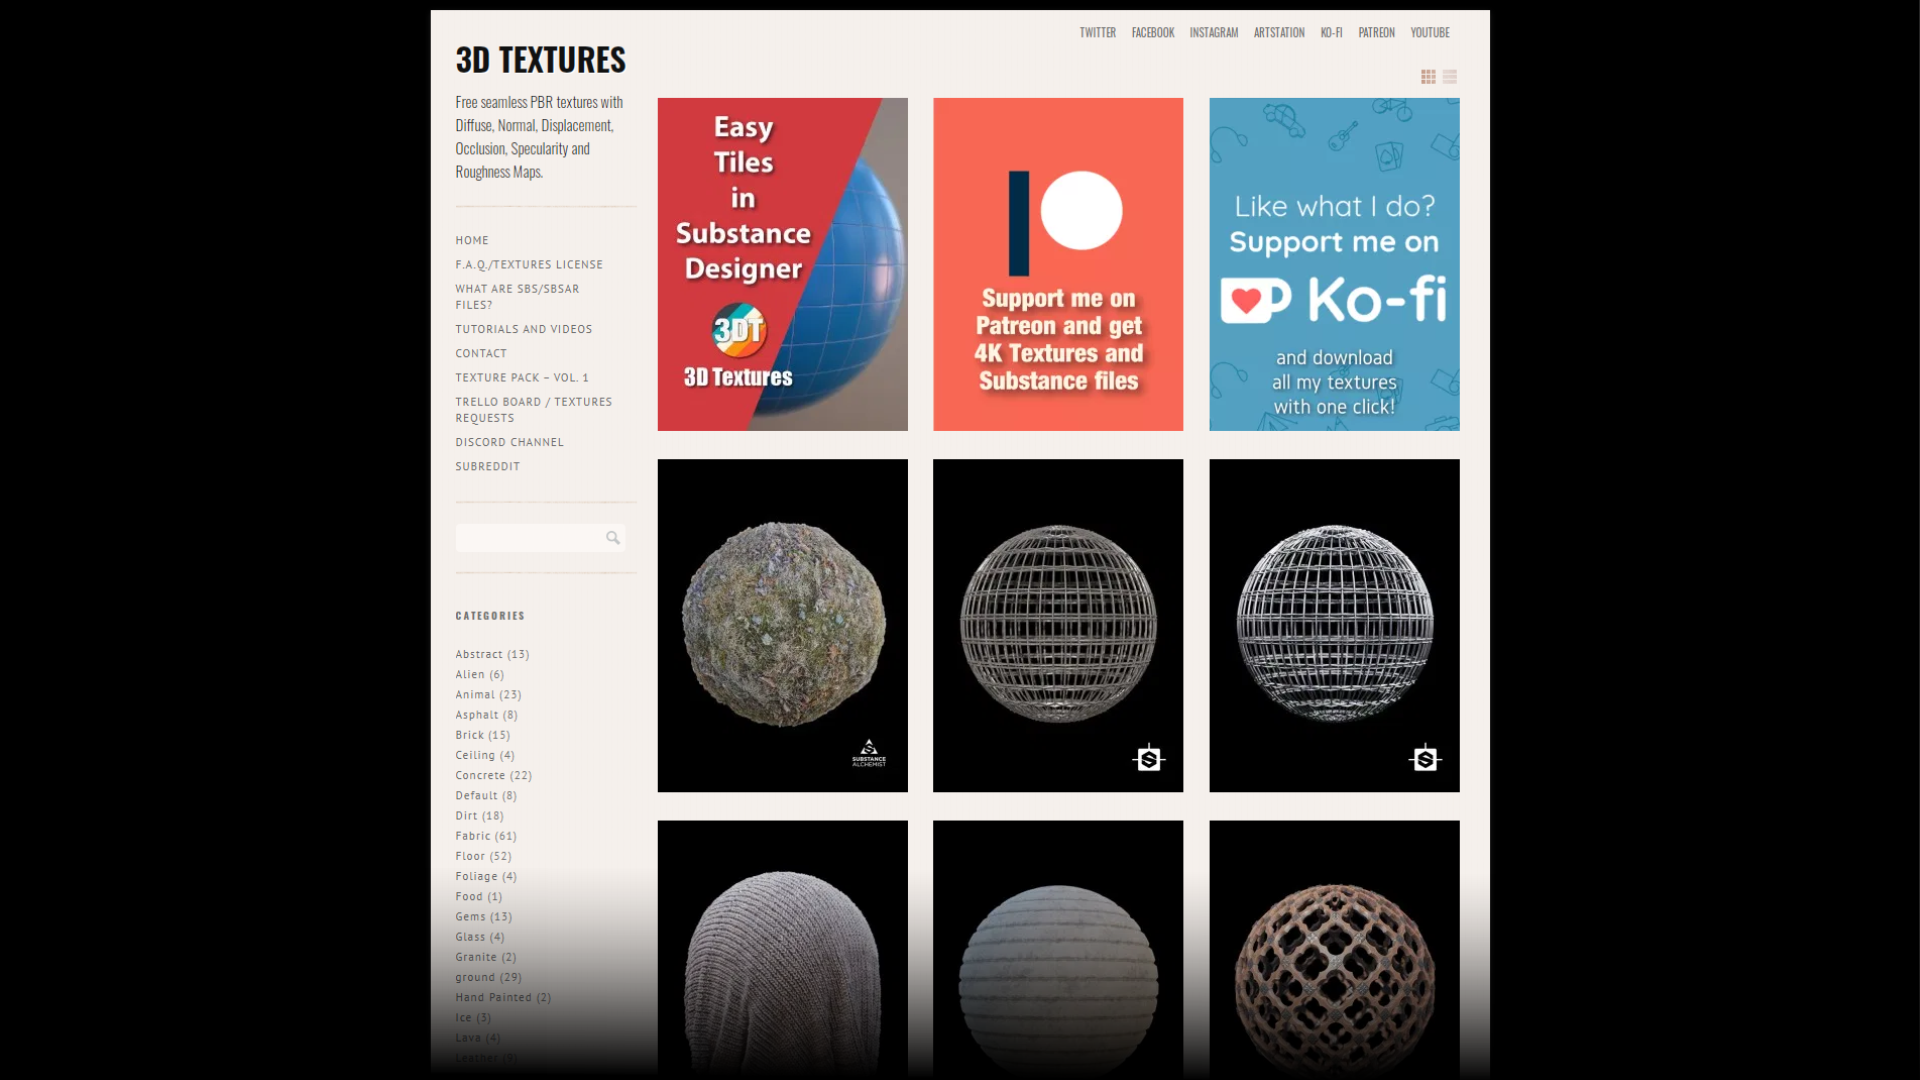Viewport: 1920px width, 1080px height.
Task: Open the Discord Channel link
Action: tap(510, 442)
